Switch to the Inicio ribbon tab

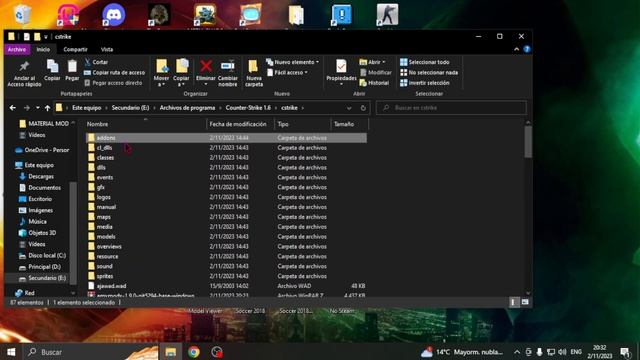click(x=43, y=49)
